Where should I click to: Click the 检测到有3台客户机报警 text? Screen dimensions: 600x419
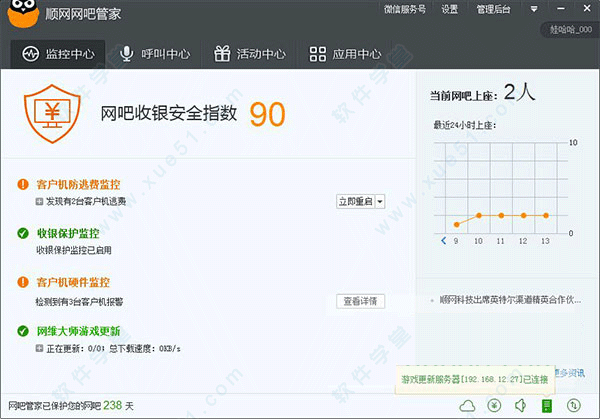tap(80, 302)
